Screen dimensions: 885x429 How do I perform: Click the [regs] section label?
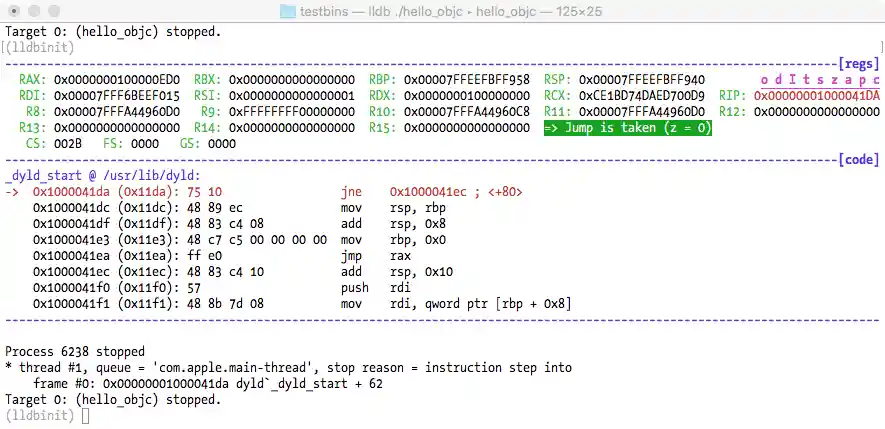click(x=859, y=64)
